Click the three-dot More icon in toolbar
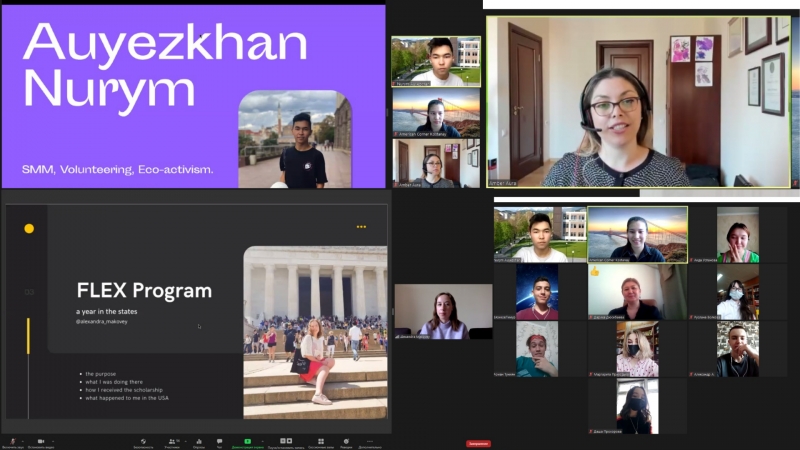Screen dimensions: 800x450 pos(369,440)
